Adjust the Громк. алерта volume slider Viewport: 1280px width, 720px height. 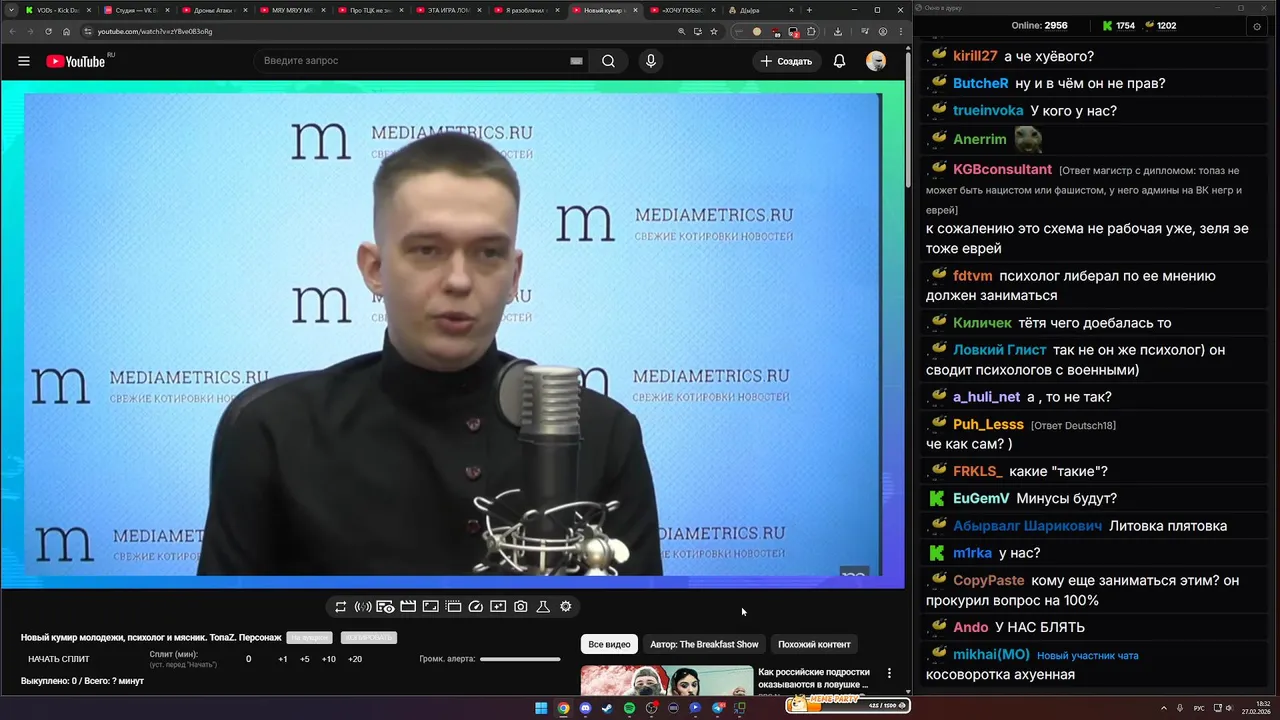tap(520, 659)
